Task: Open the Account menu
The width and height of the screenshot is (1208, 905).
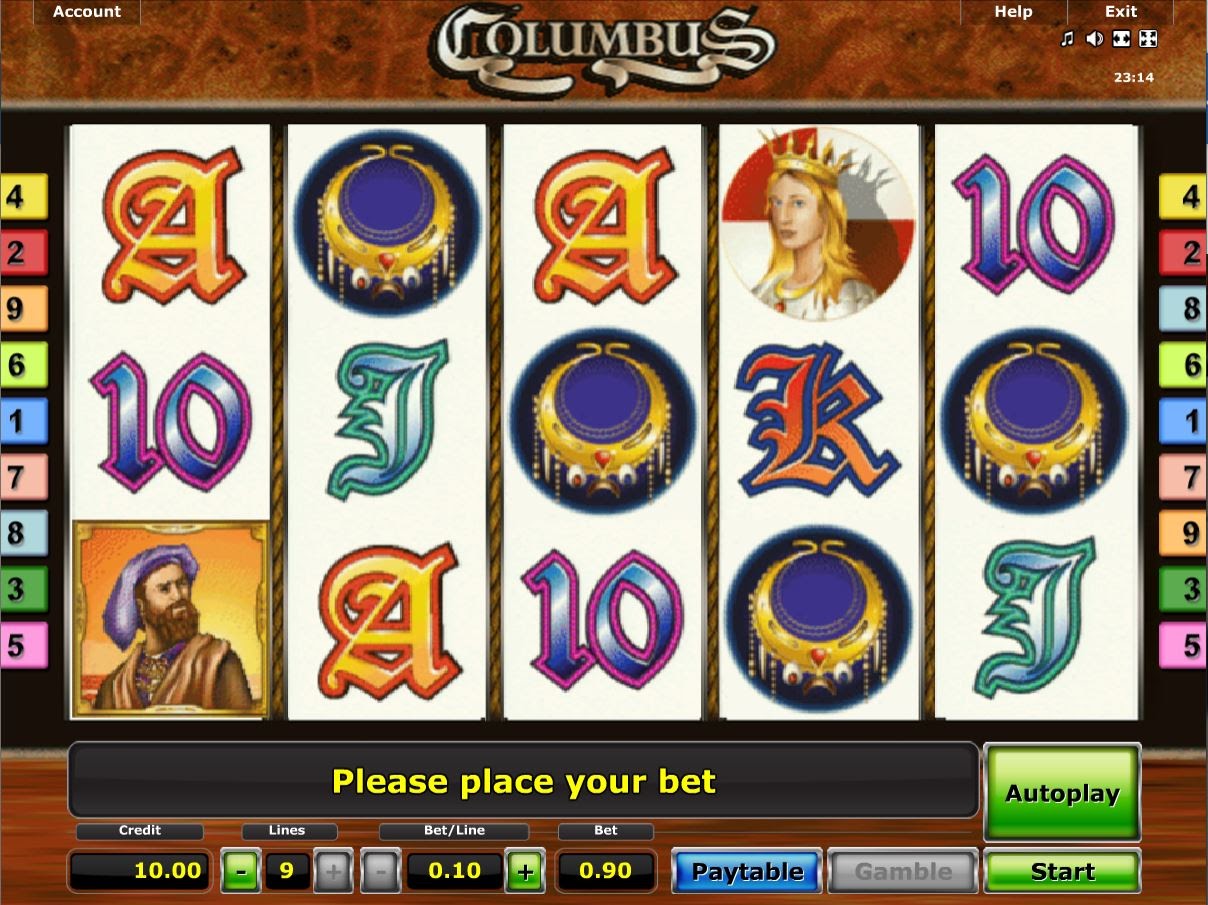Action: coord(87,12)
